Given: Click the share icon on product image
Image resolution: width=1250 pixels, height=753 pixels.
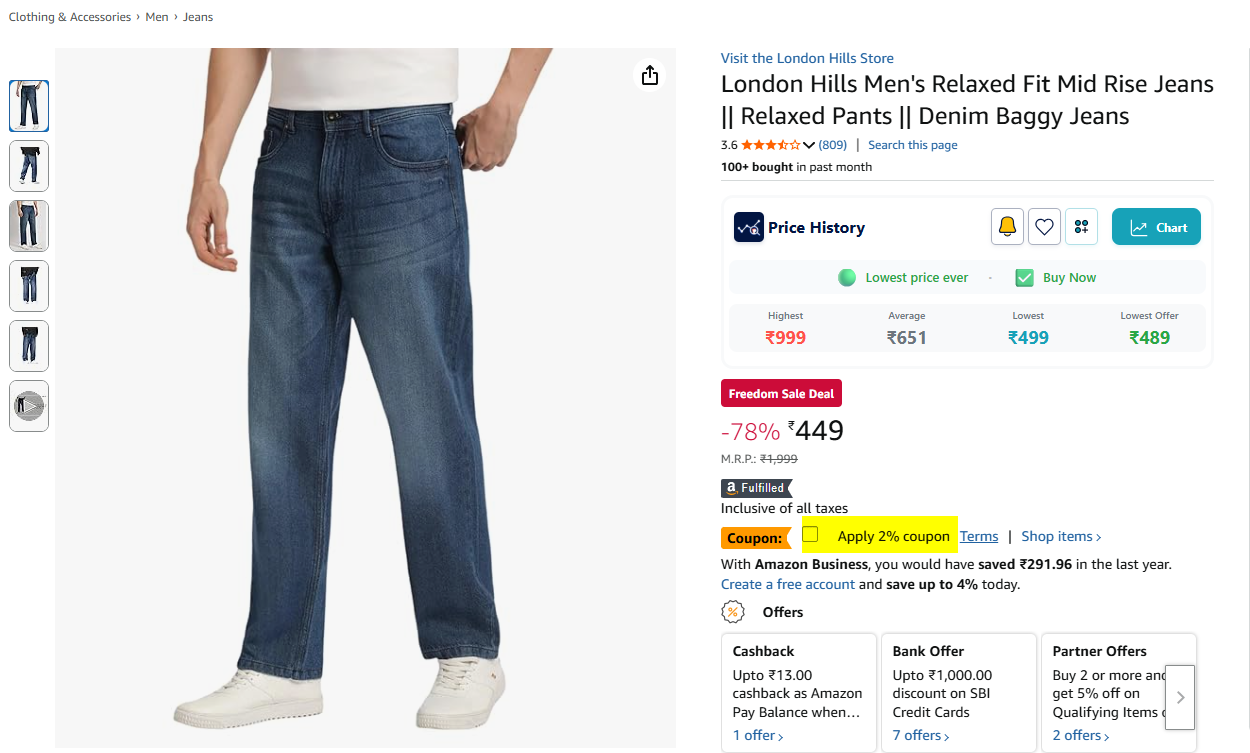Looking at the screenshot, I should coord(650,76).
